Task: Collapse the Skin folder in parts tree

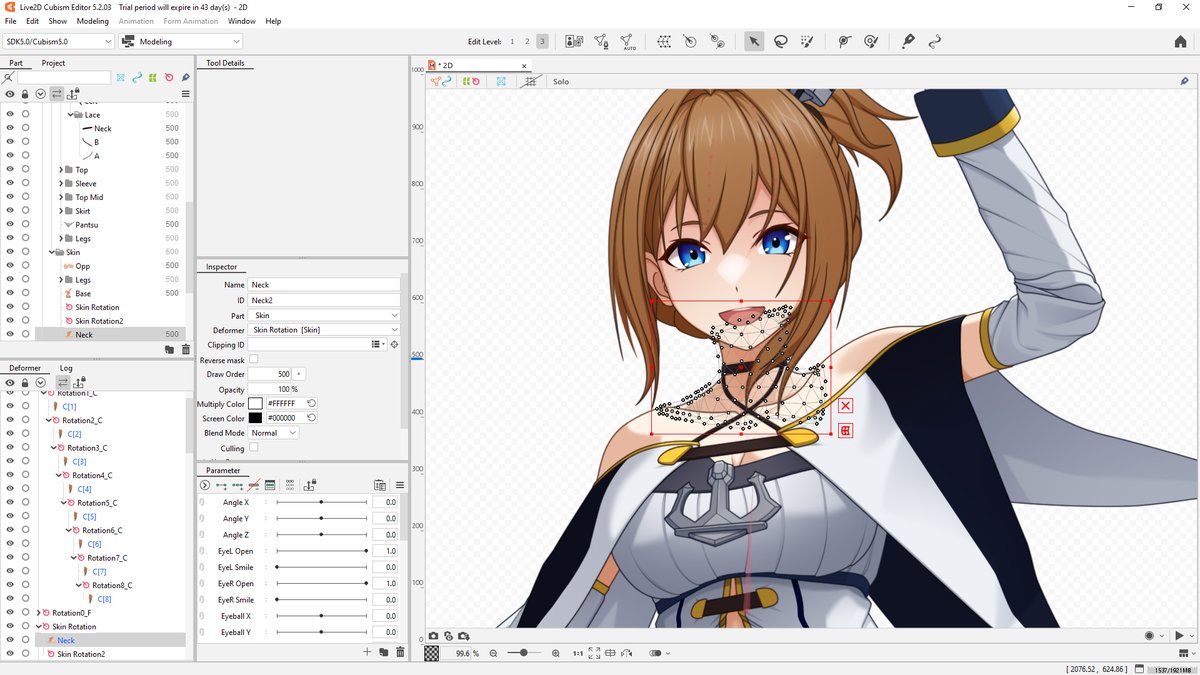Action: click(x=52, y=252)
